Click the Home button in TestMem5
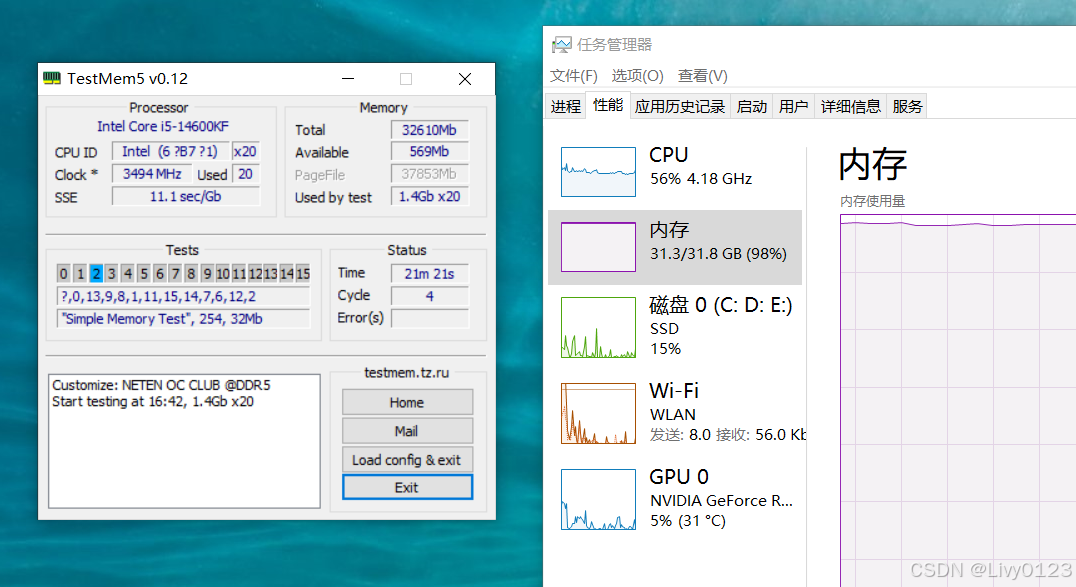The image size is (1076, 587). [407, 402]
